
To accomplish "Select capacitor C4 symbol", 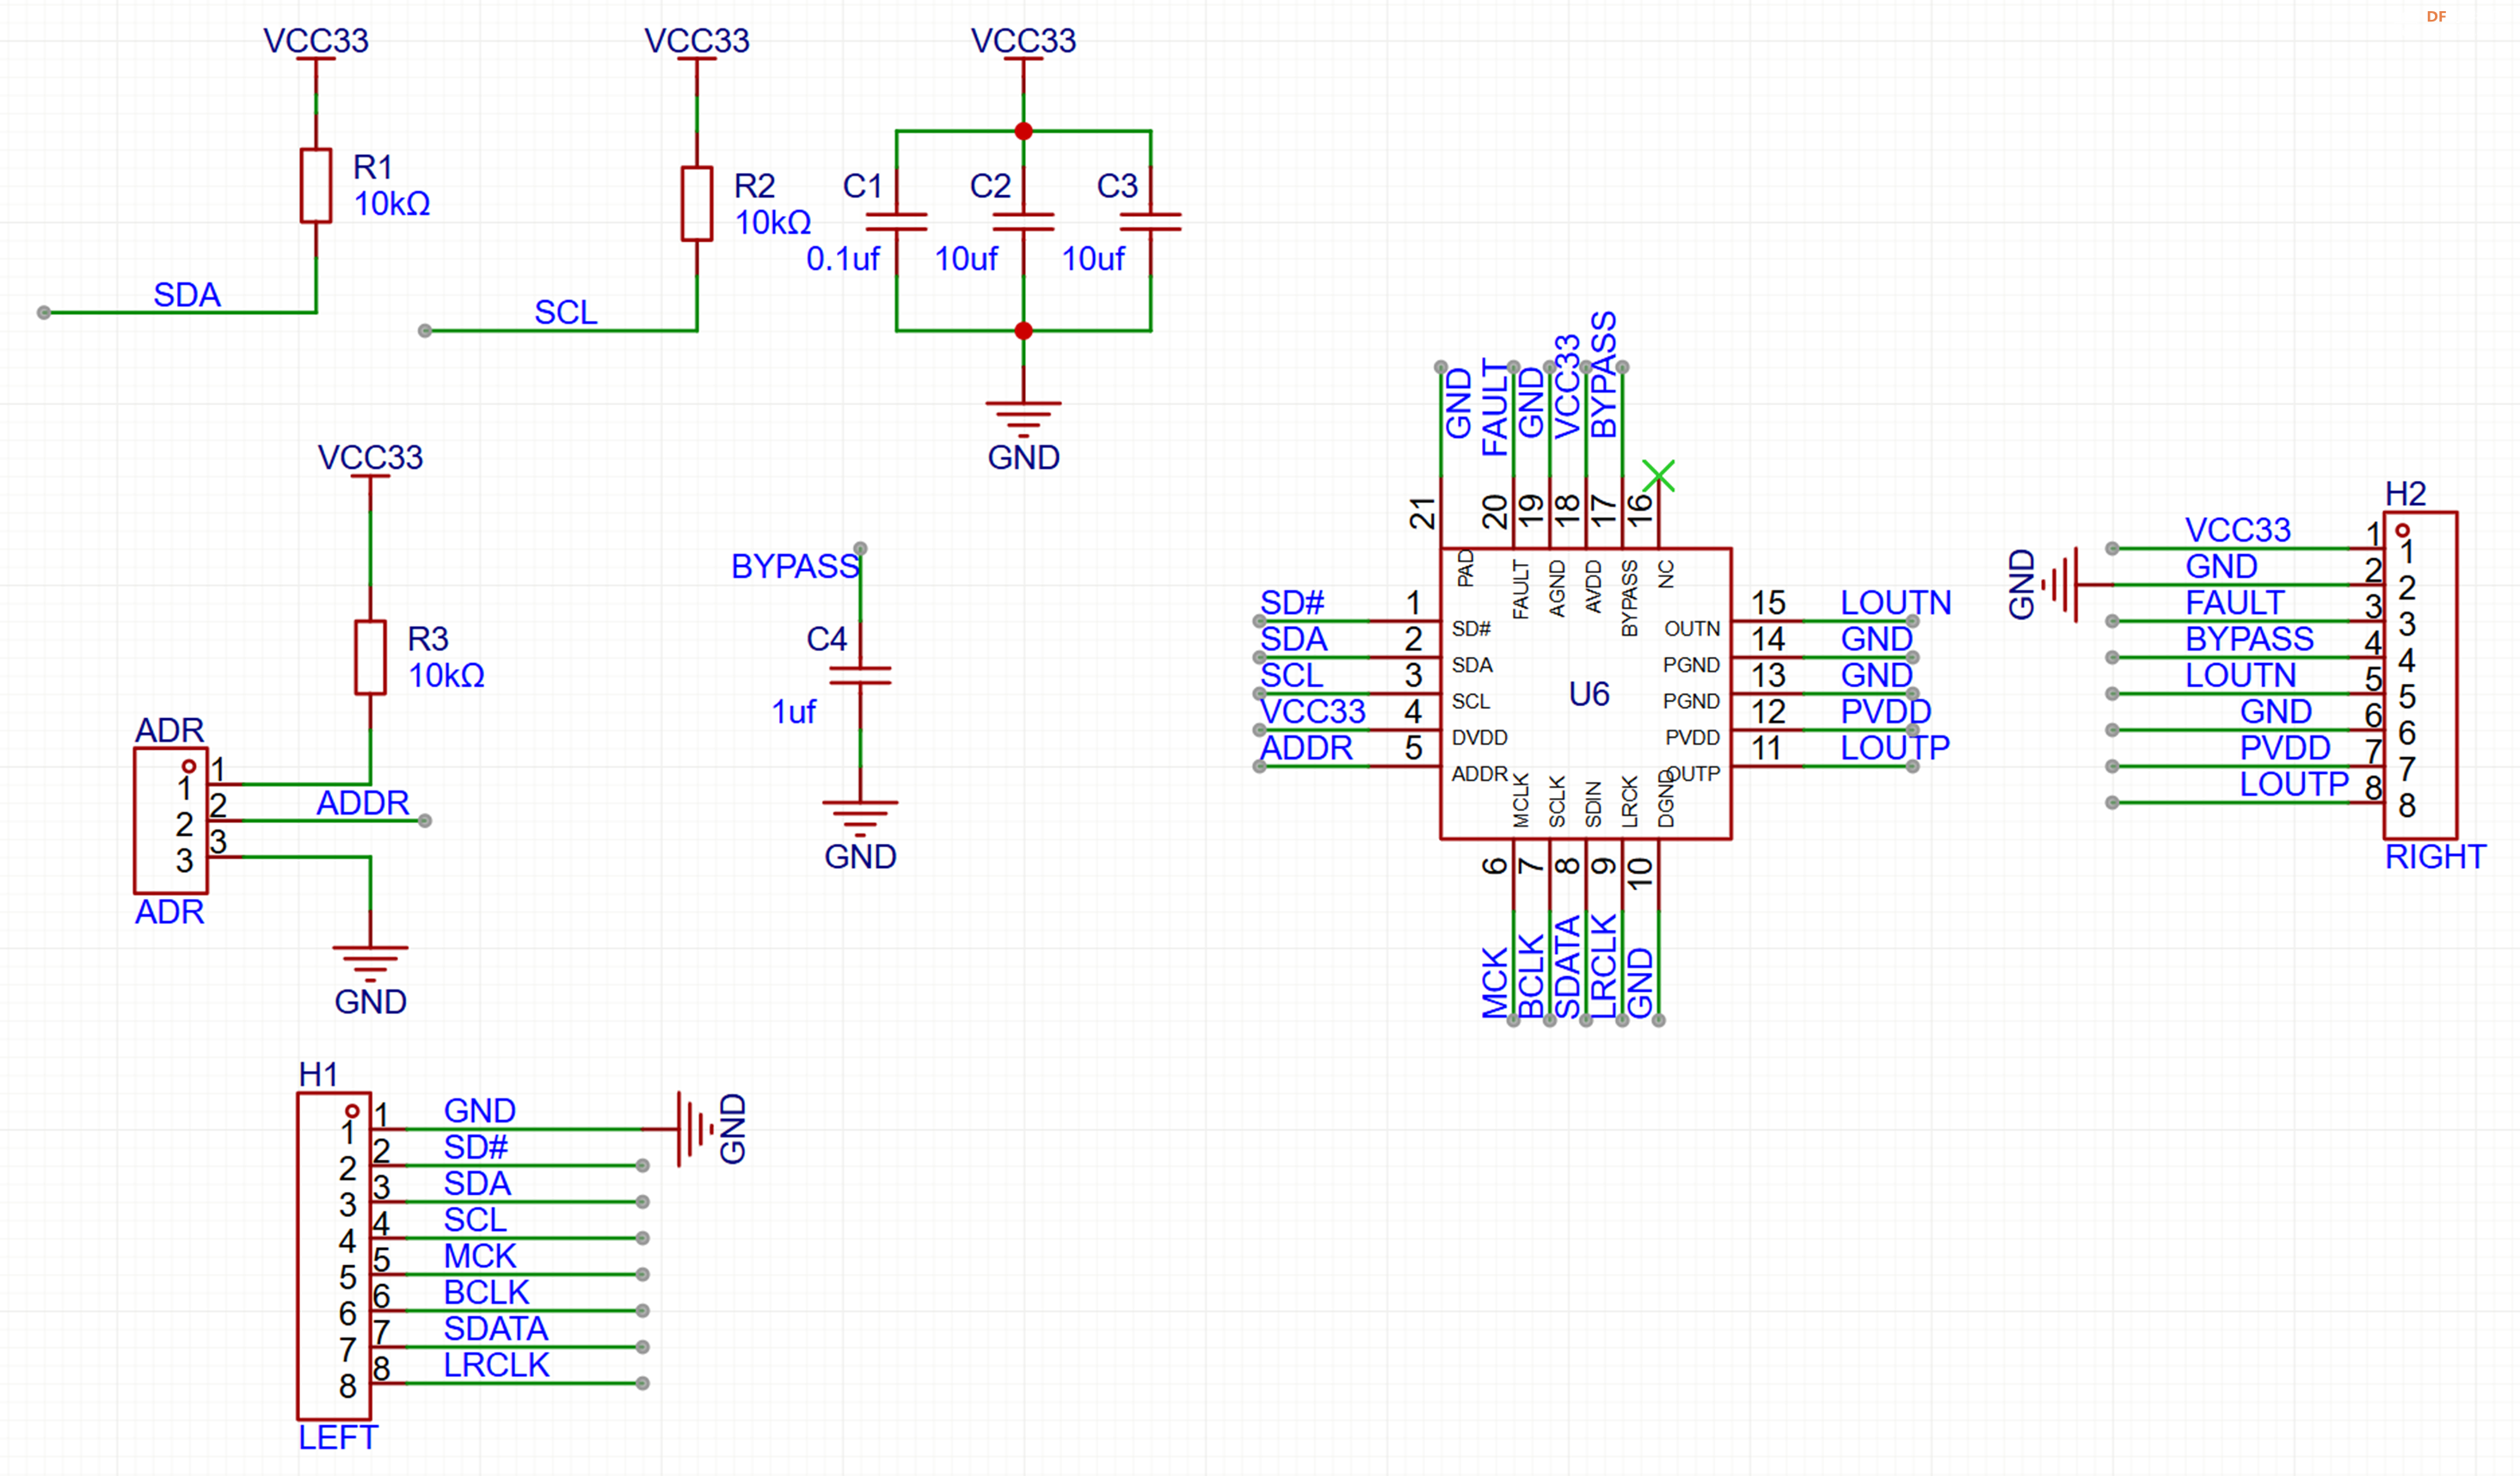I will click(860, 676).
